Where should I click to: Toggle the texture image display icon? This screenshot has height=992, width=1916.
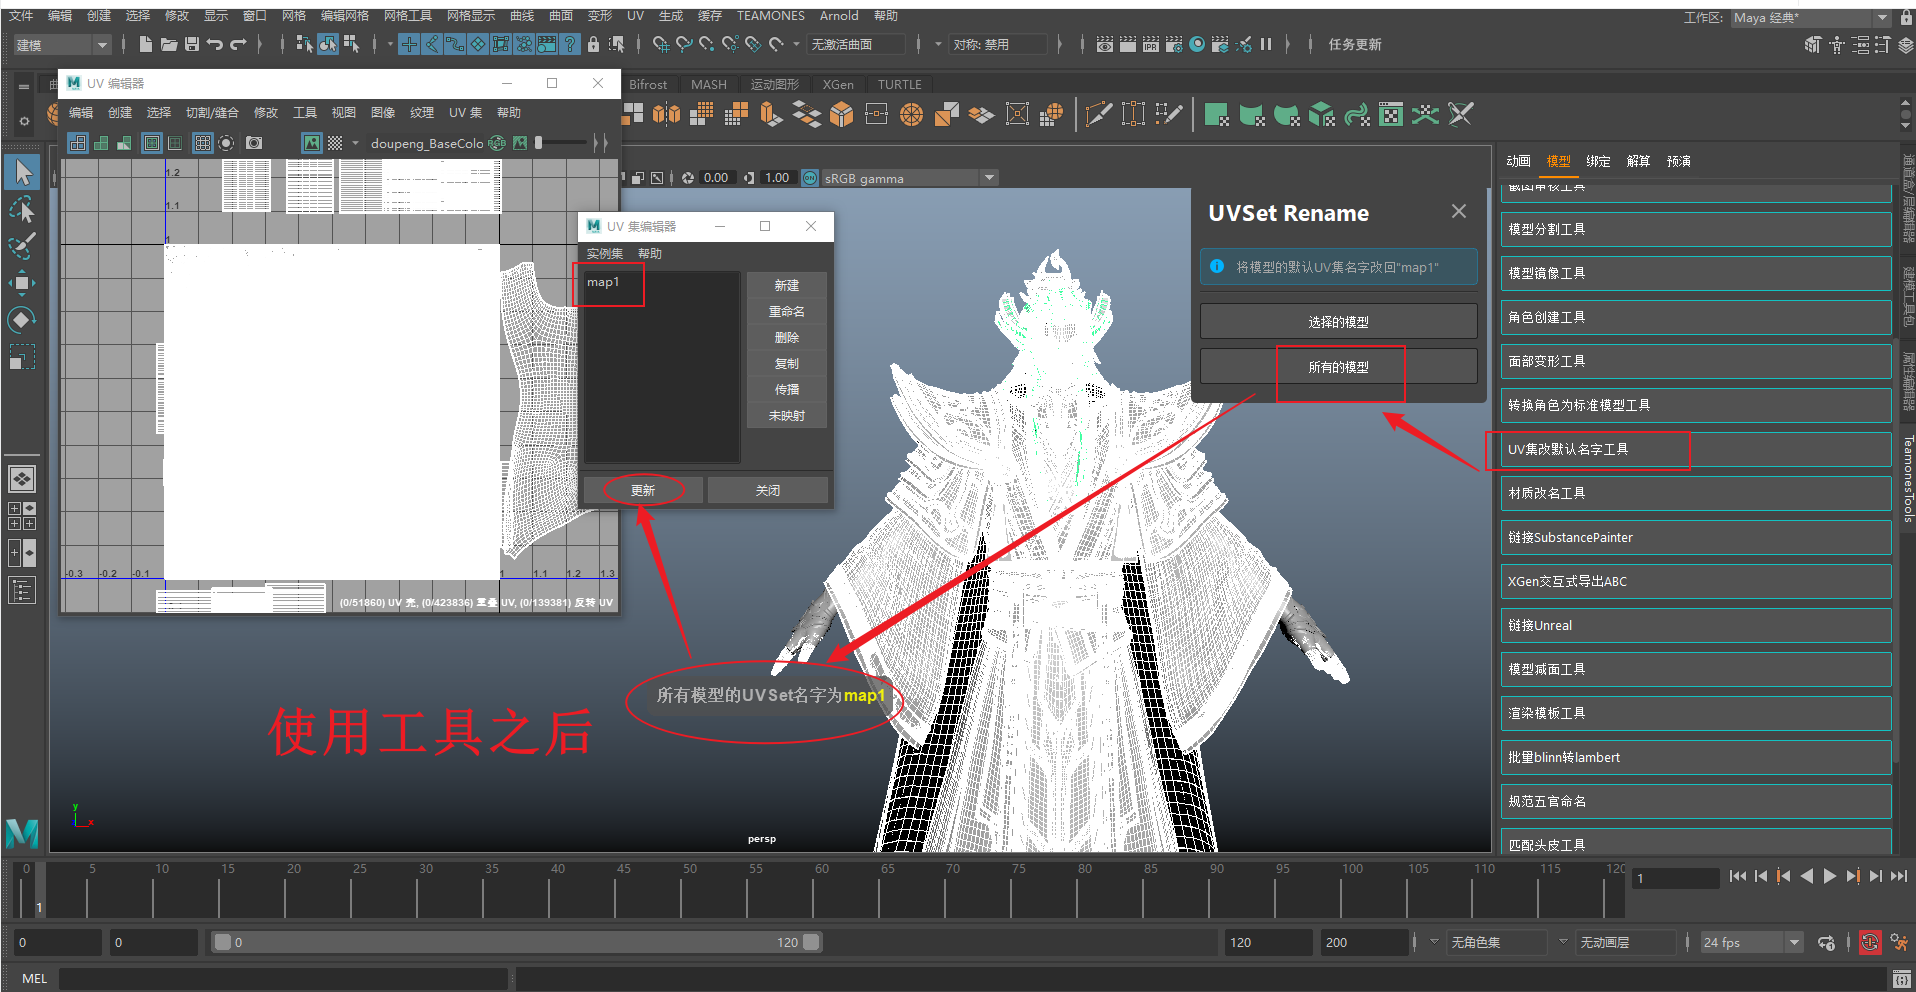pos(312,143)
